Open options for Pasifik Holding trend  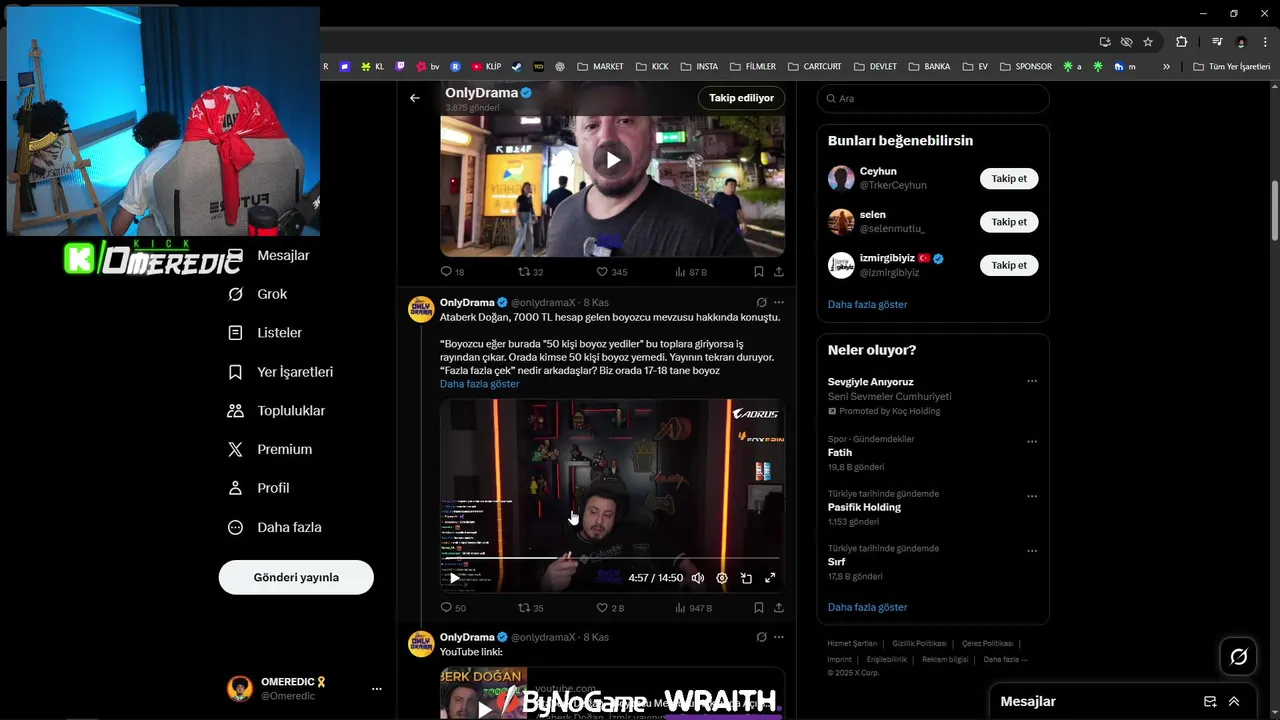(1032, 496)
